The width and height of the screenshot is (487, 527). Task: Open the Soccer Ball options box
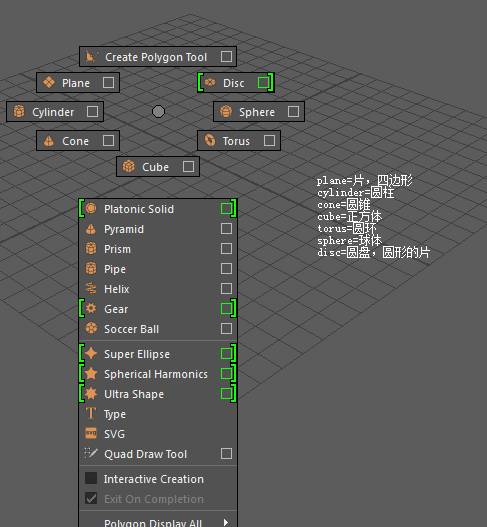pyautogui.click(x=226, y=328)
